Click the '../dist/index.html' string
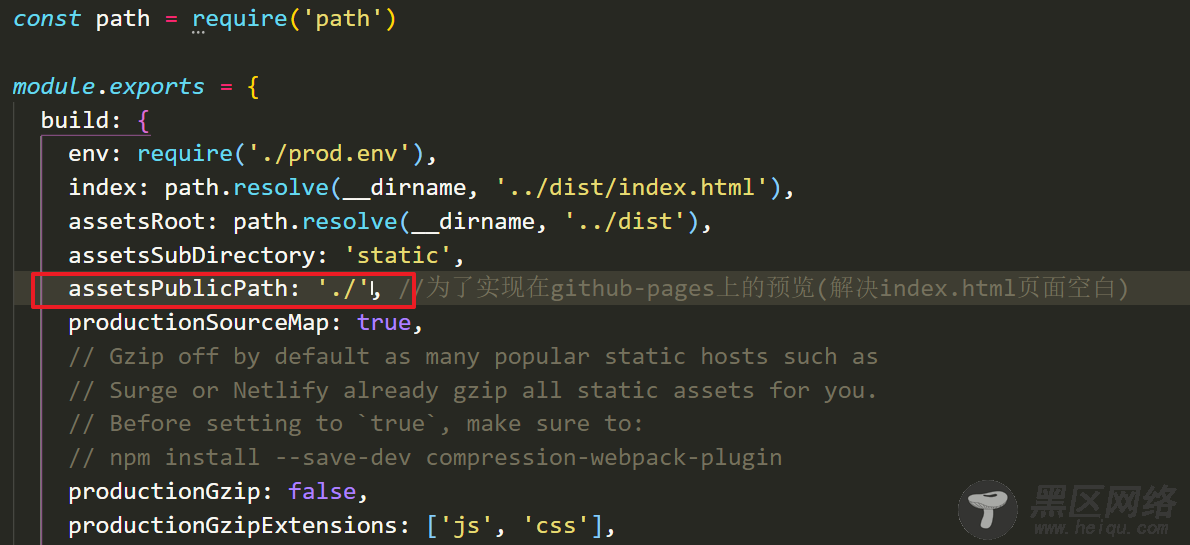Screen dimensions: 1190x545 (631, 187)
